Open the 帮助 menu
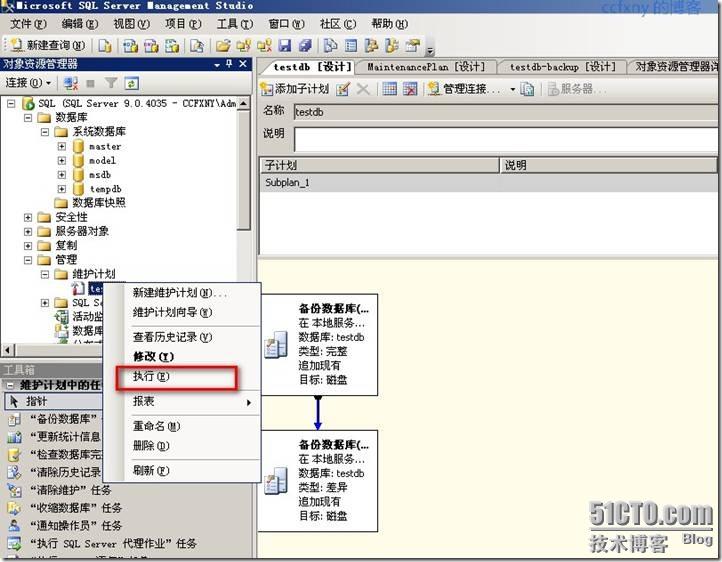The width and height of the screenshot is (722, 562). pyautogui.click(x=390, y=24)
